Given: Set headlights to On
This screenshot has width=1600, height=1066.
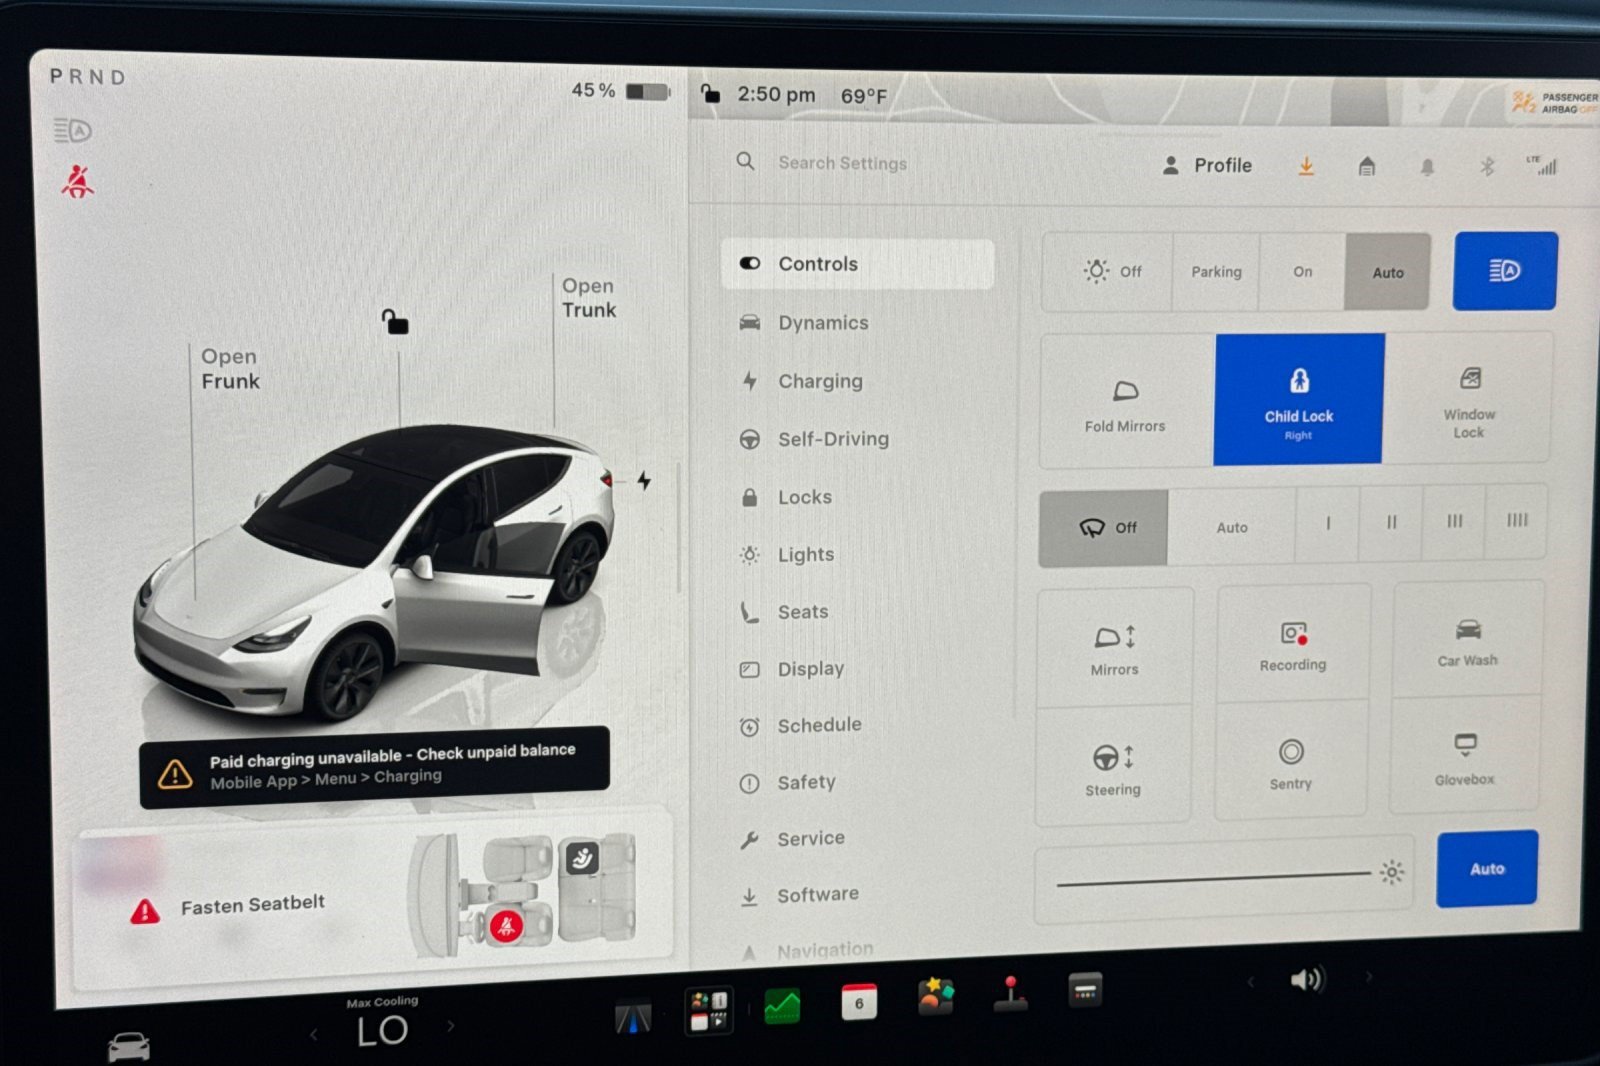Looking at the screenshot, I should pos(1303,272).
